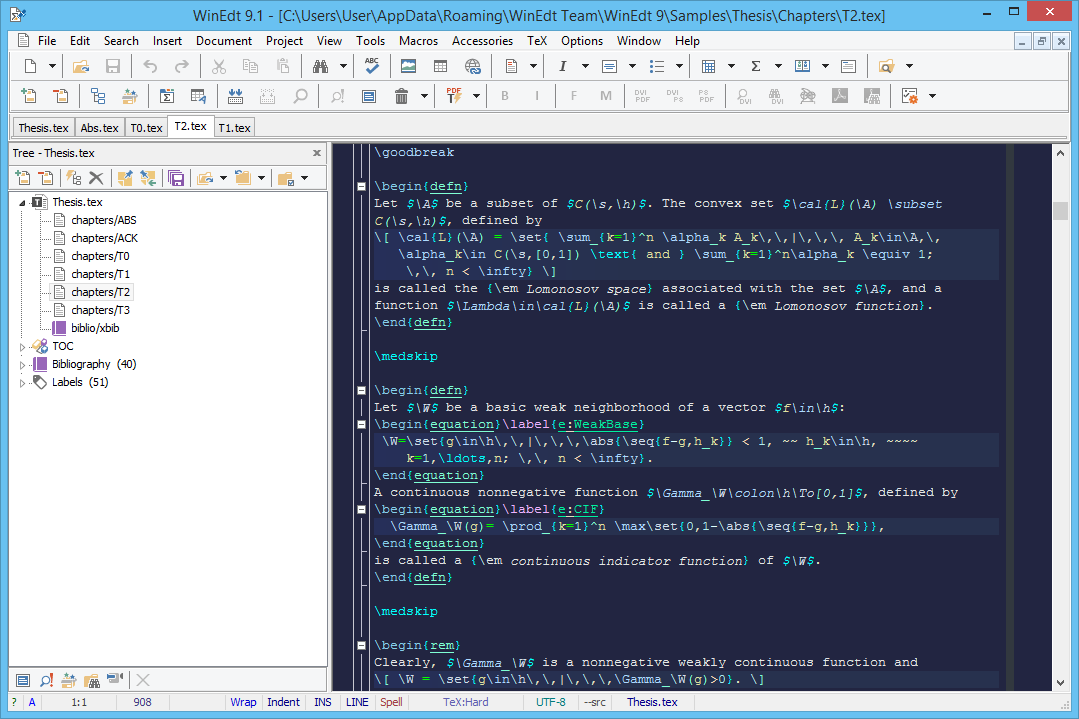Click UTF-8 encoding in the status bar
The width and height of the screenshot is (1079, 719).
(551, 701)
